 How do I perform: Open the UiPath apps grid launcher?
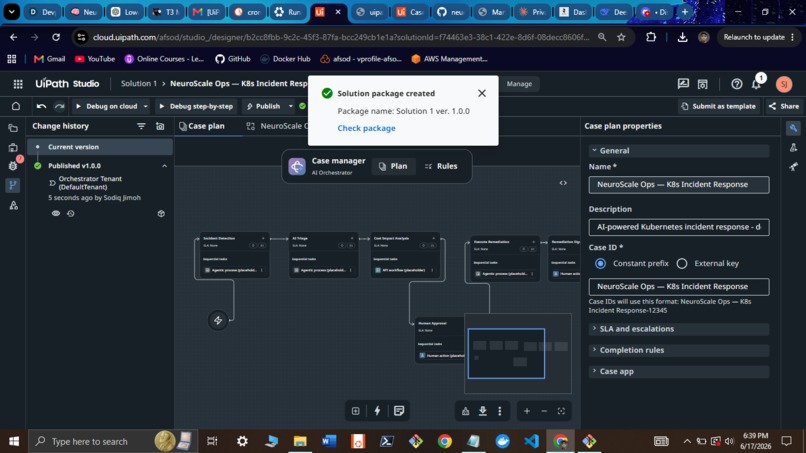point(18,84)
